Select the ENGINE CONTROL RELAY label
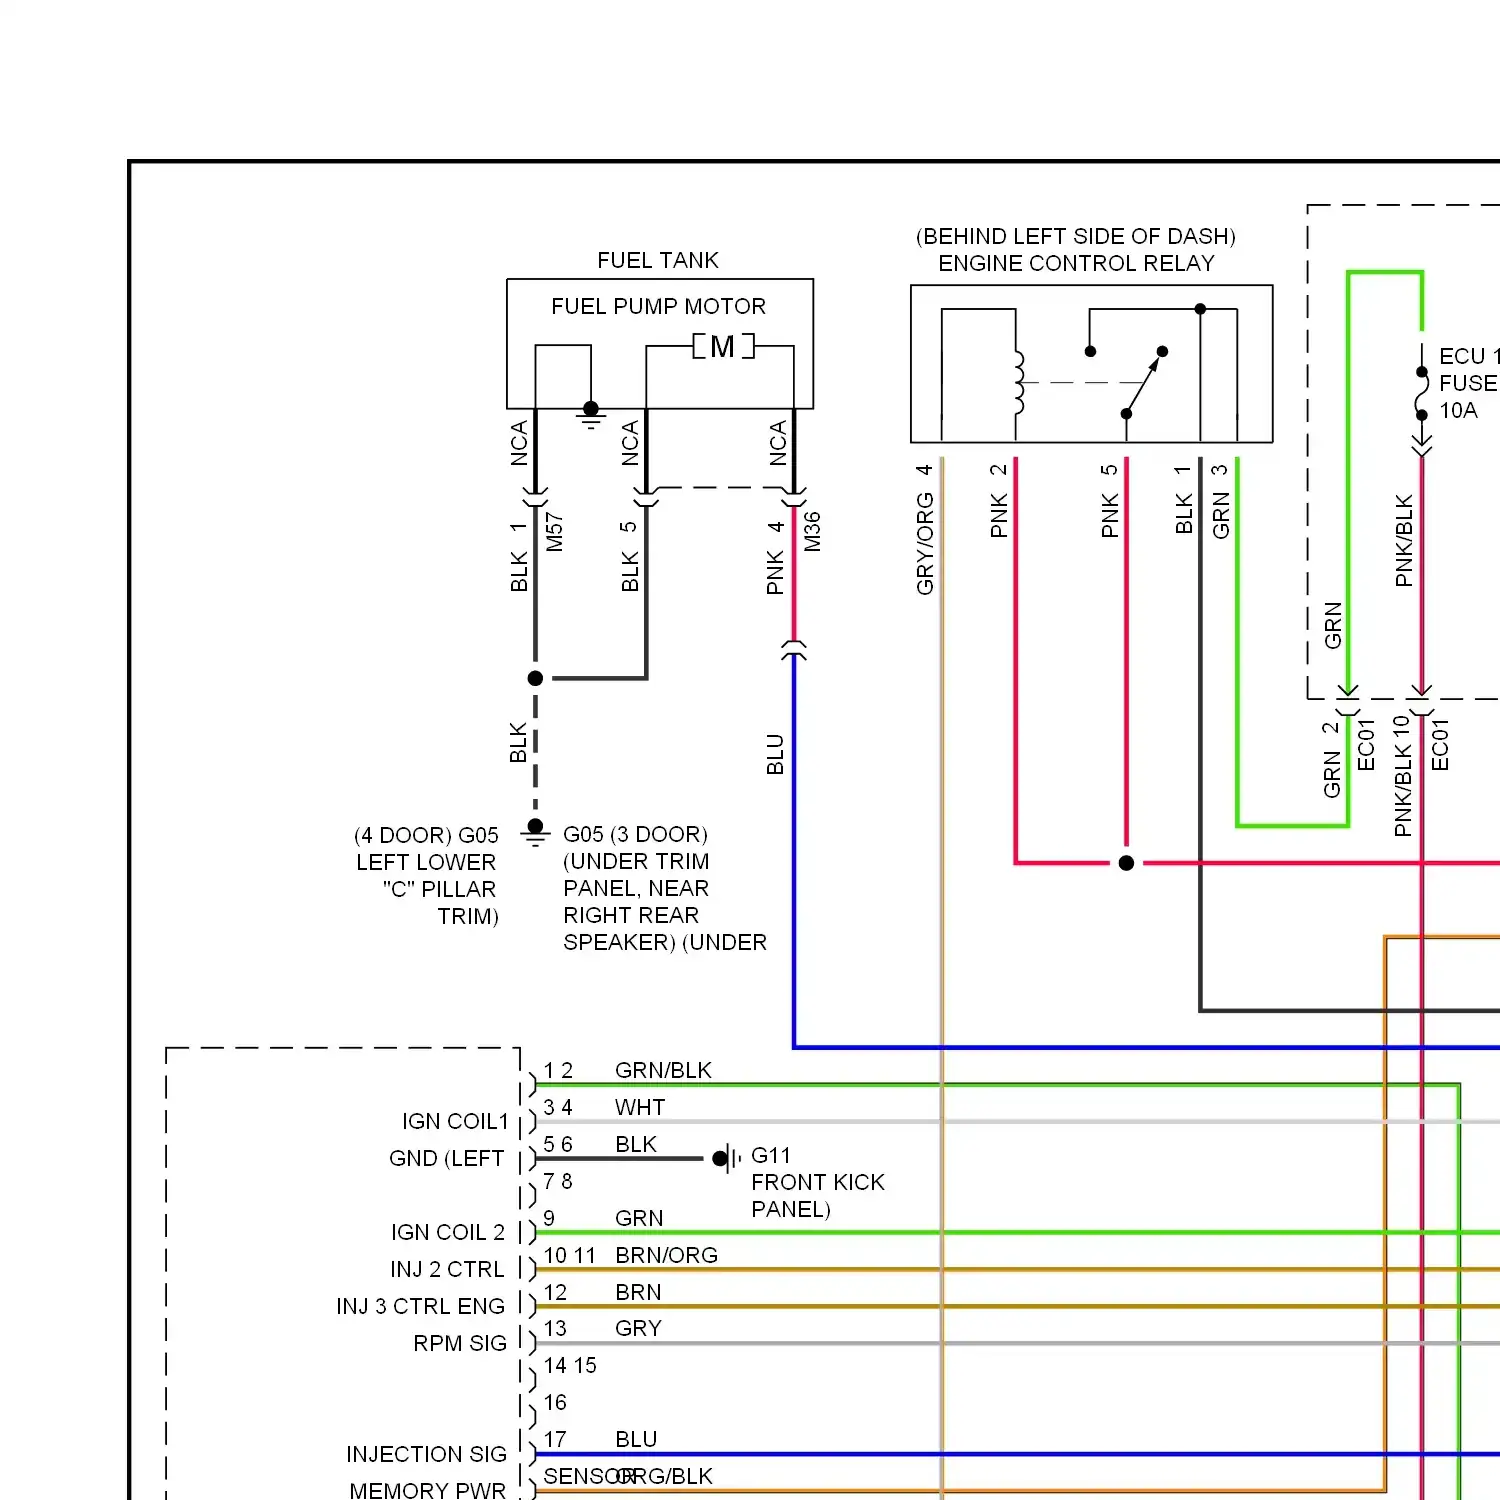The image size is (1500, 1500). pyautogui.click(x=1076, y=263)
